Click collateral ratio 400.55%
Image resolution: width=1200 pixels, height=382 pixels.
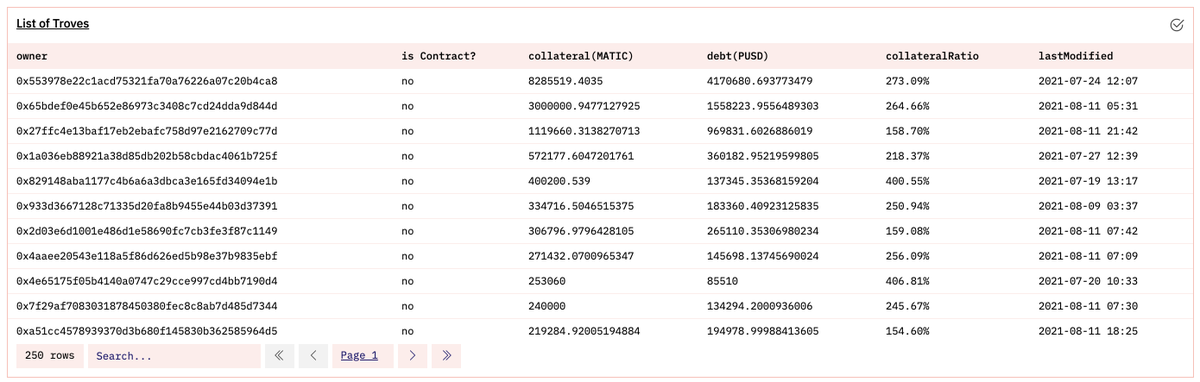[908, 181]
